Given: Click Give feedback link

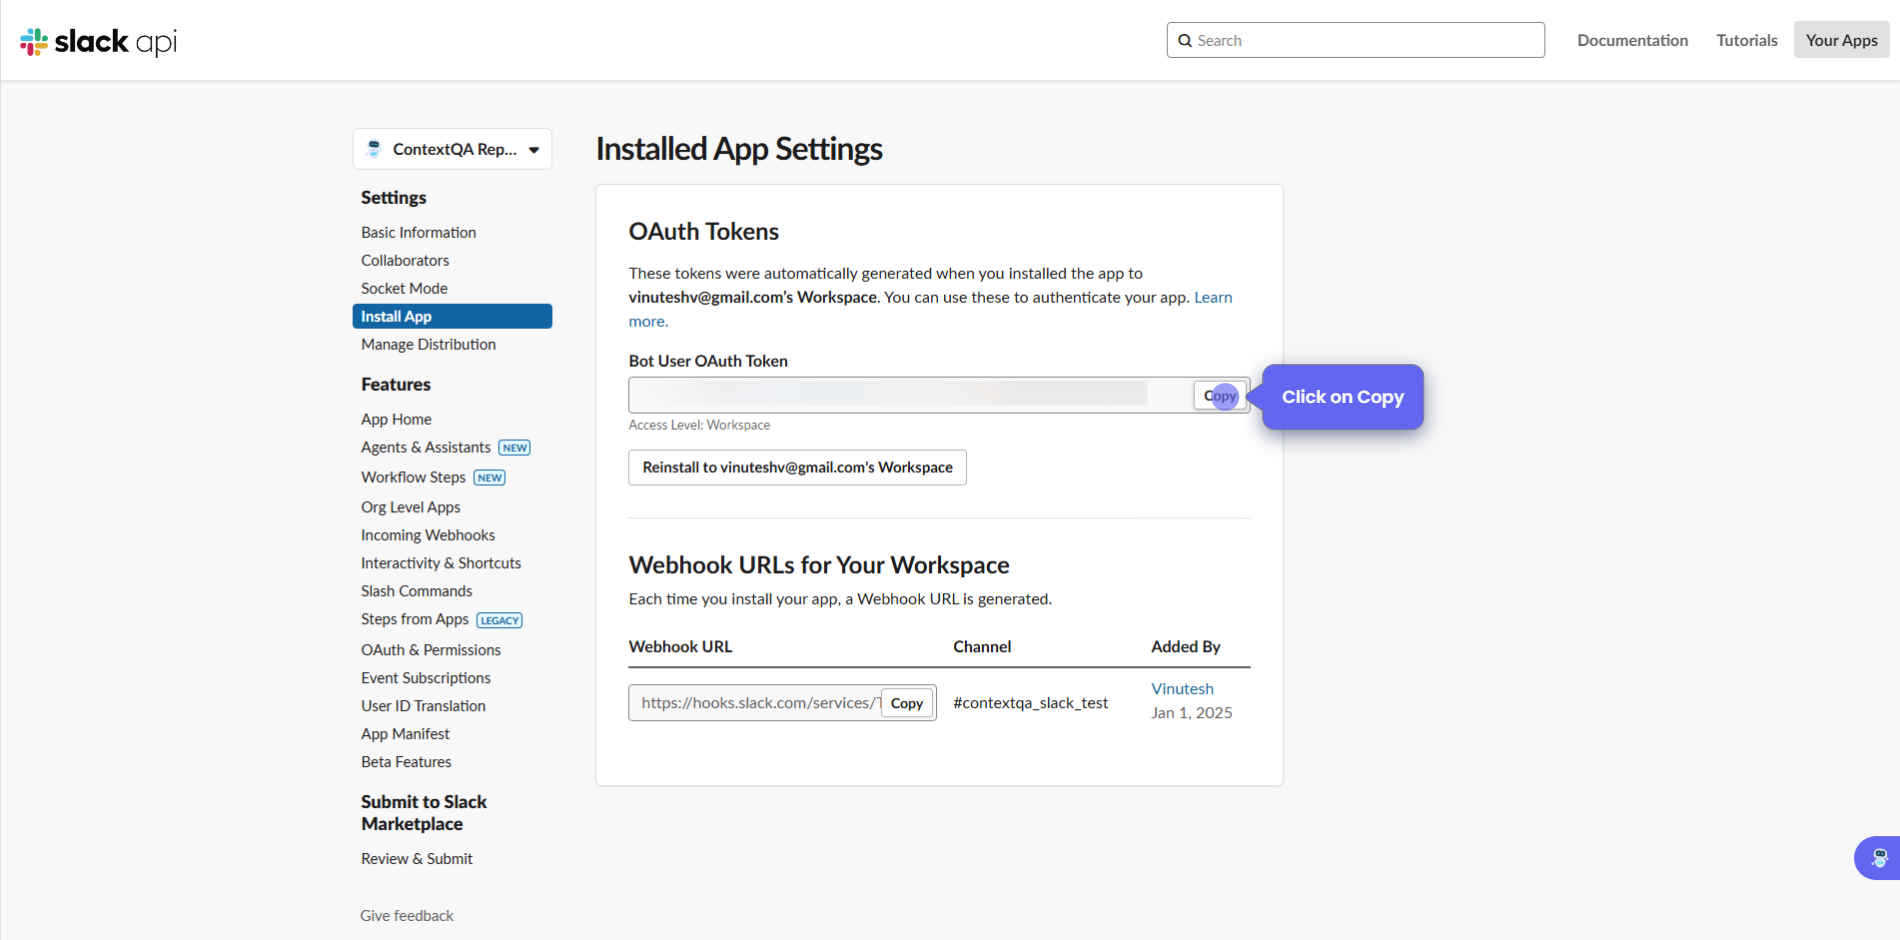Looking at the screenshot, I should (406, 915).
